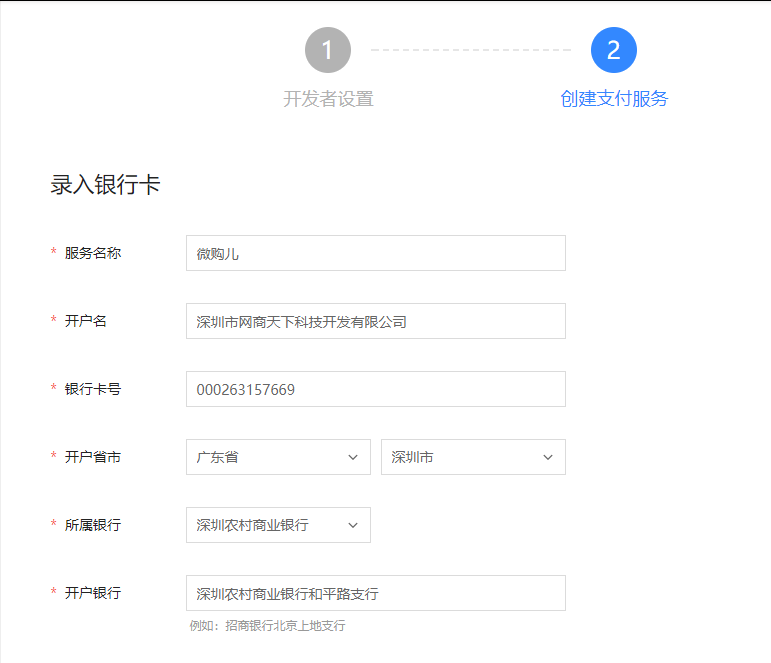
Task: Open the 深圳市 city dropdown
Action: pyautogui.click(x=473, y=457)
